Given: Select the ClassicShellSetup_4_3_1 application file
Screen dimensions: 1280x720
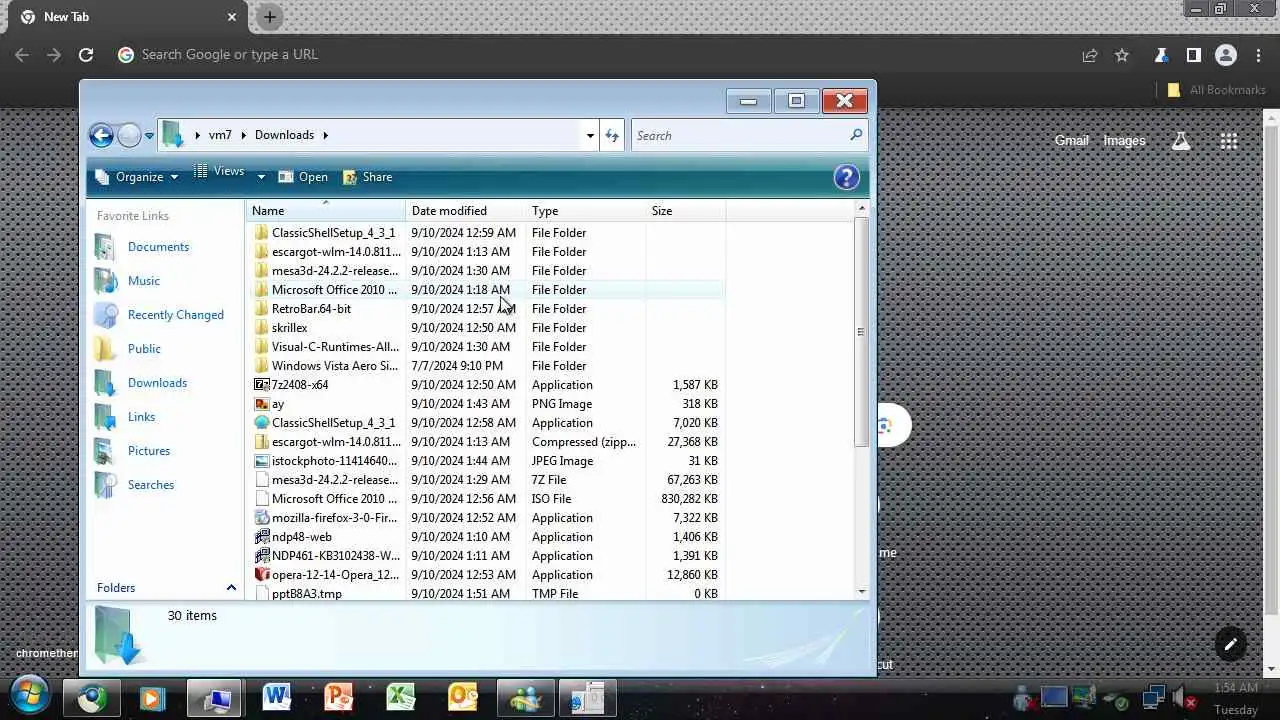Looking at the screenshot, I should 333,423.
